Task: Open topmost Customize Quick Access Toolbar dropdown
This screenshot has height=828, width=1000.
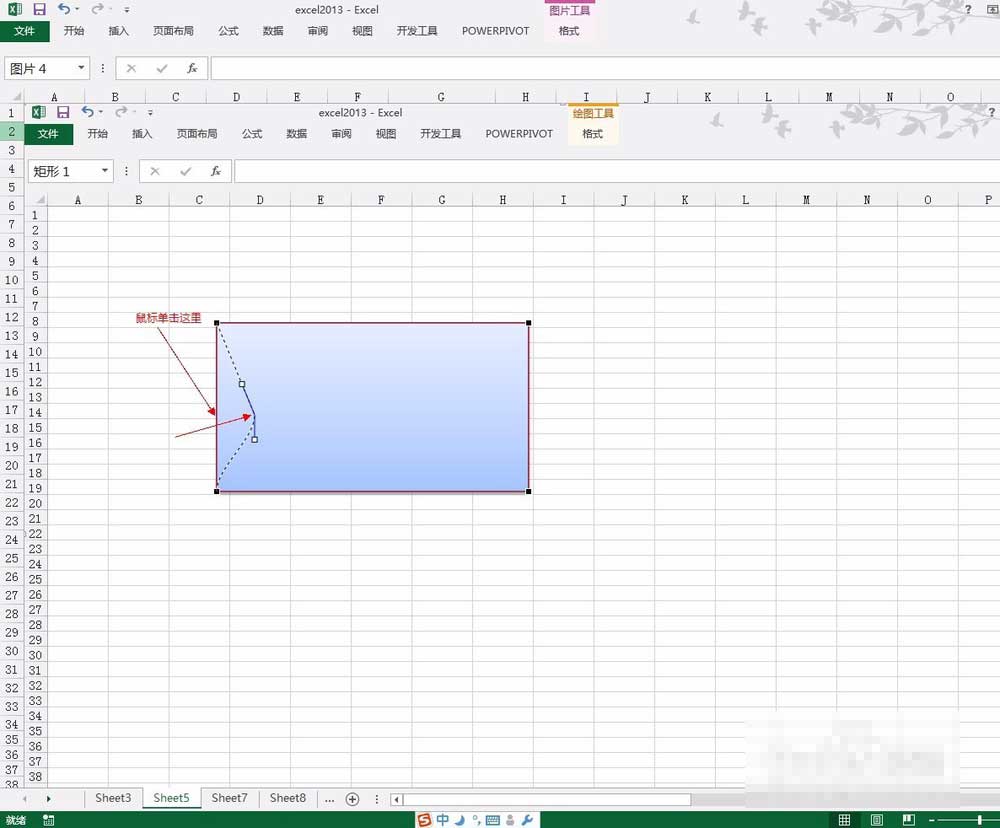Action: [x=127, y=10]
